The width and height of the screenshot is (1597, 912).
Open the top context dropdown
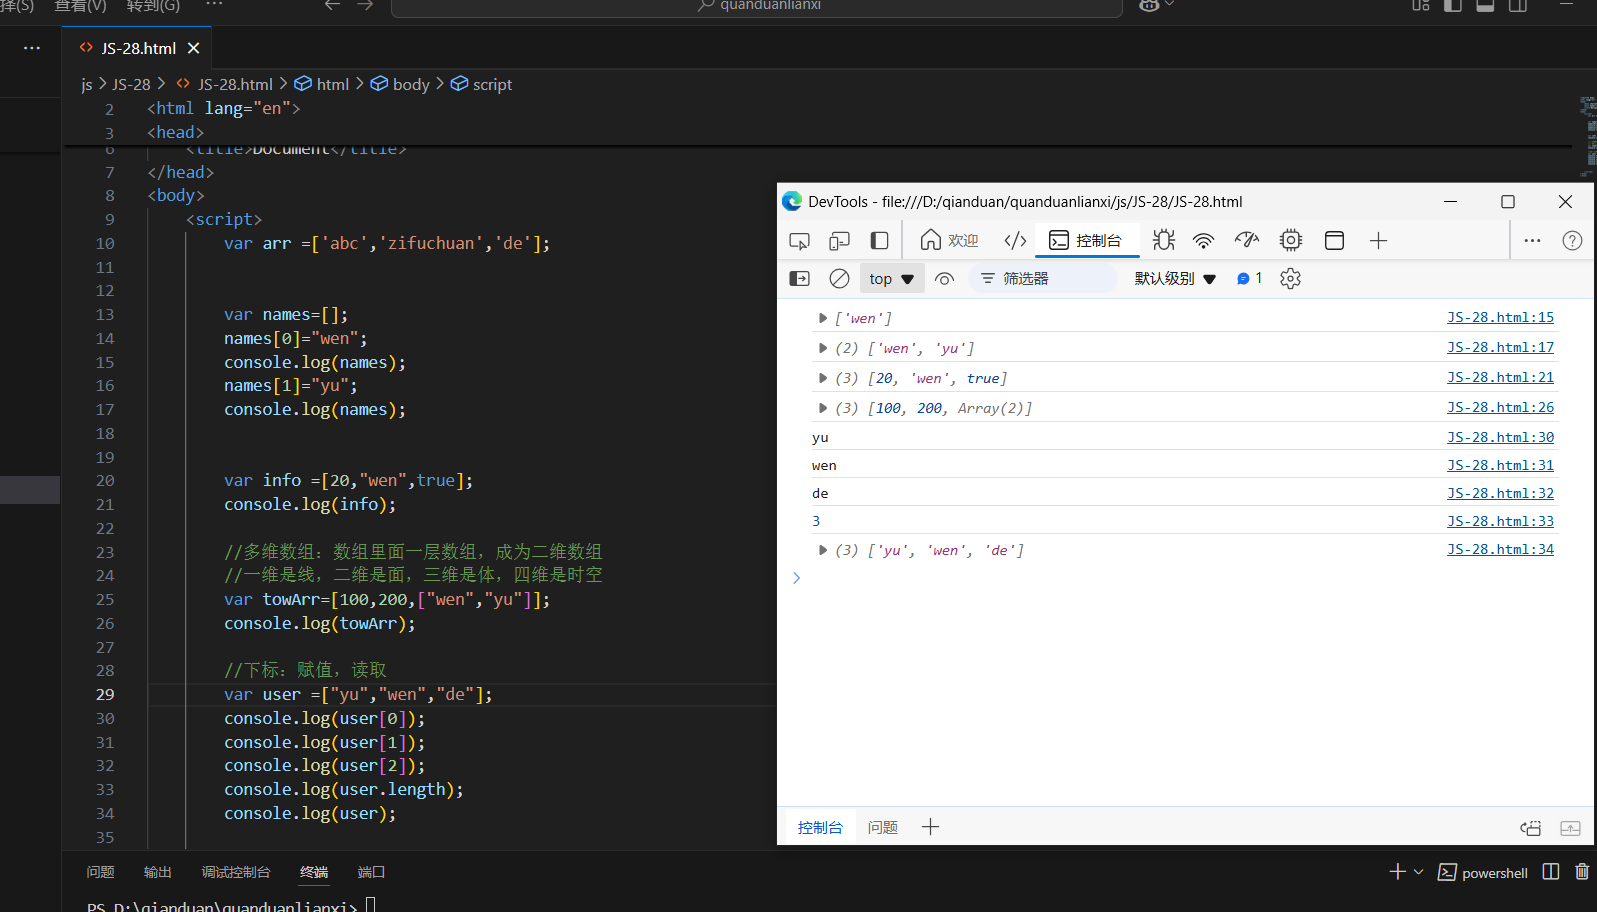[891, 279]
